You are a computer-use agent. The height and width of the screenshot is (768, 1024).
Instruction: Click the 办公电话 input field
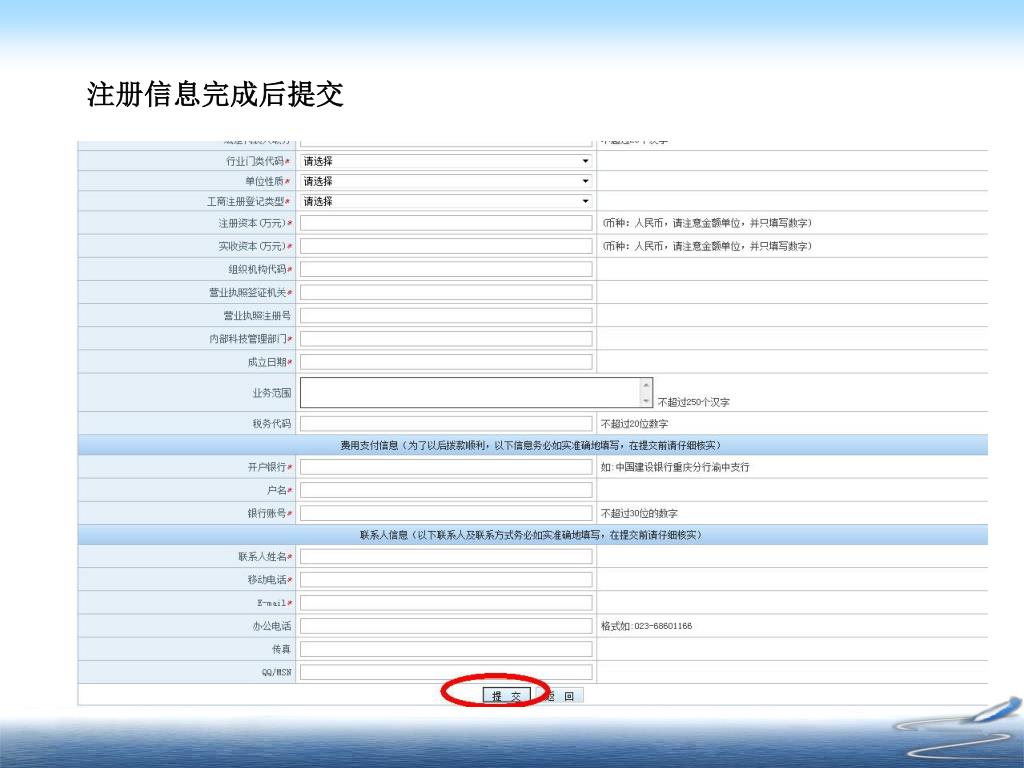point(446,626)
